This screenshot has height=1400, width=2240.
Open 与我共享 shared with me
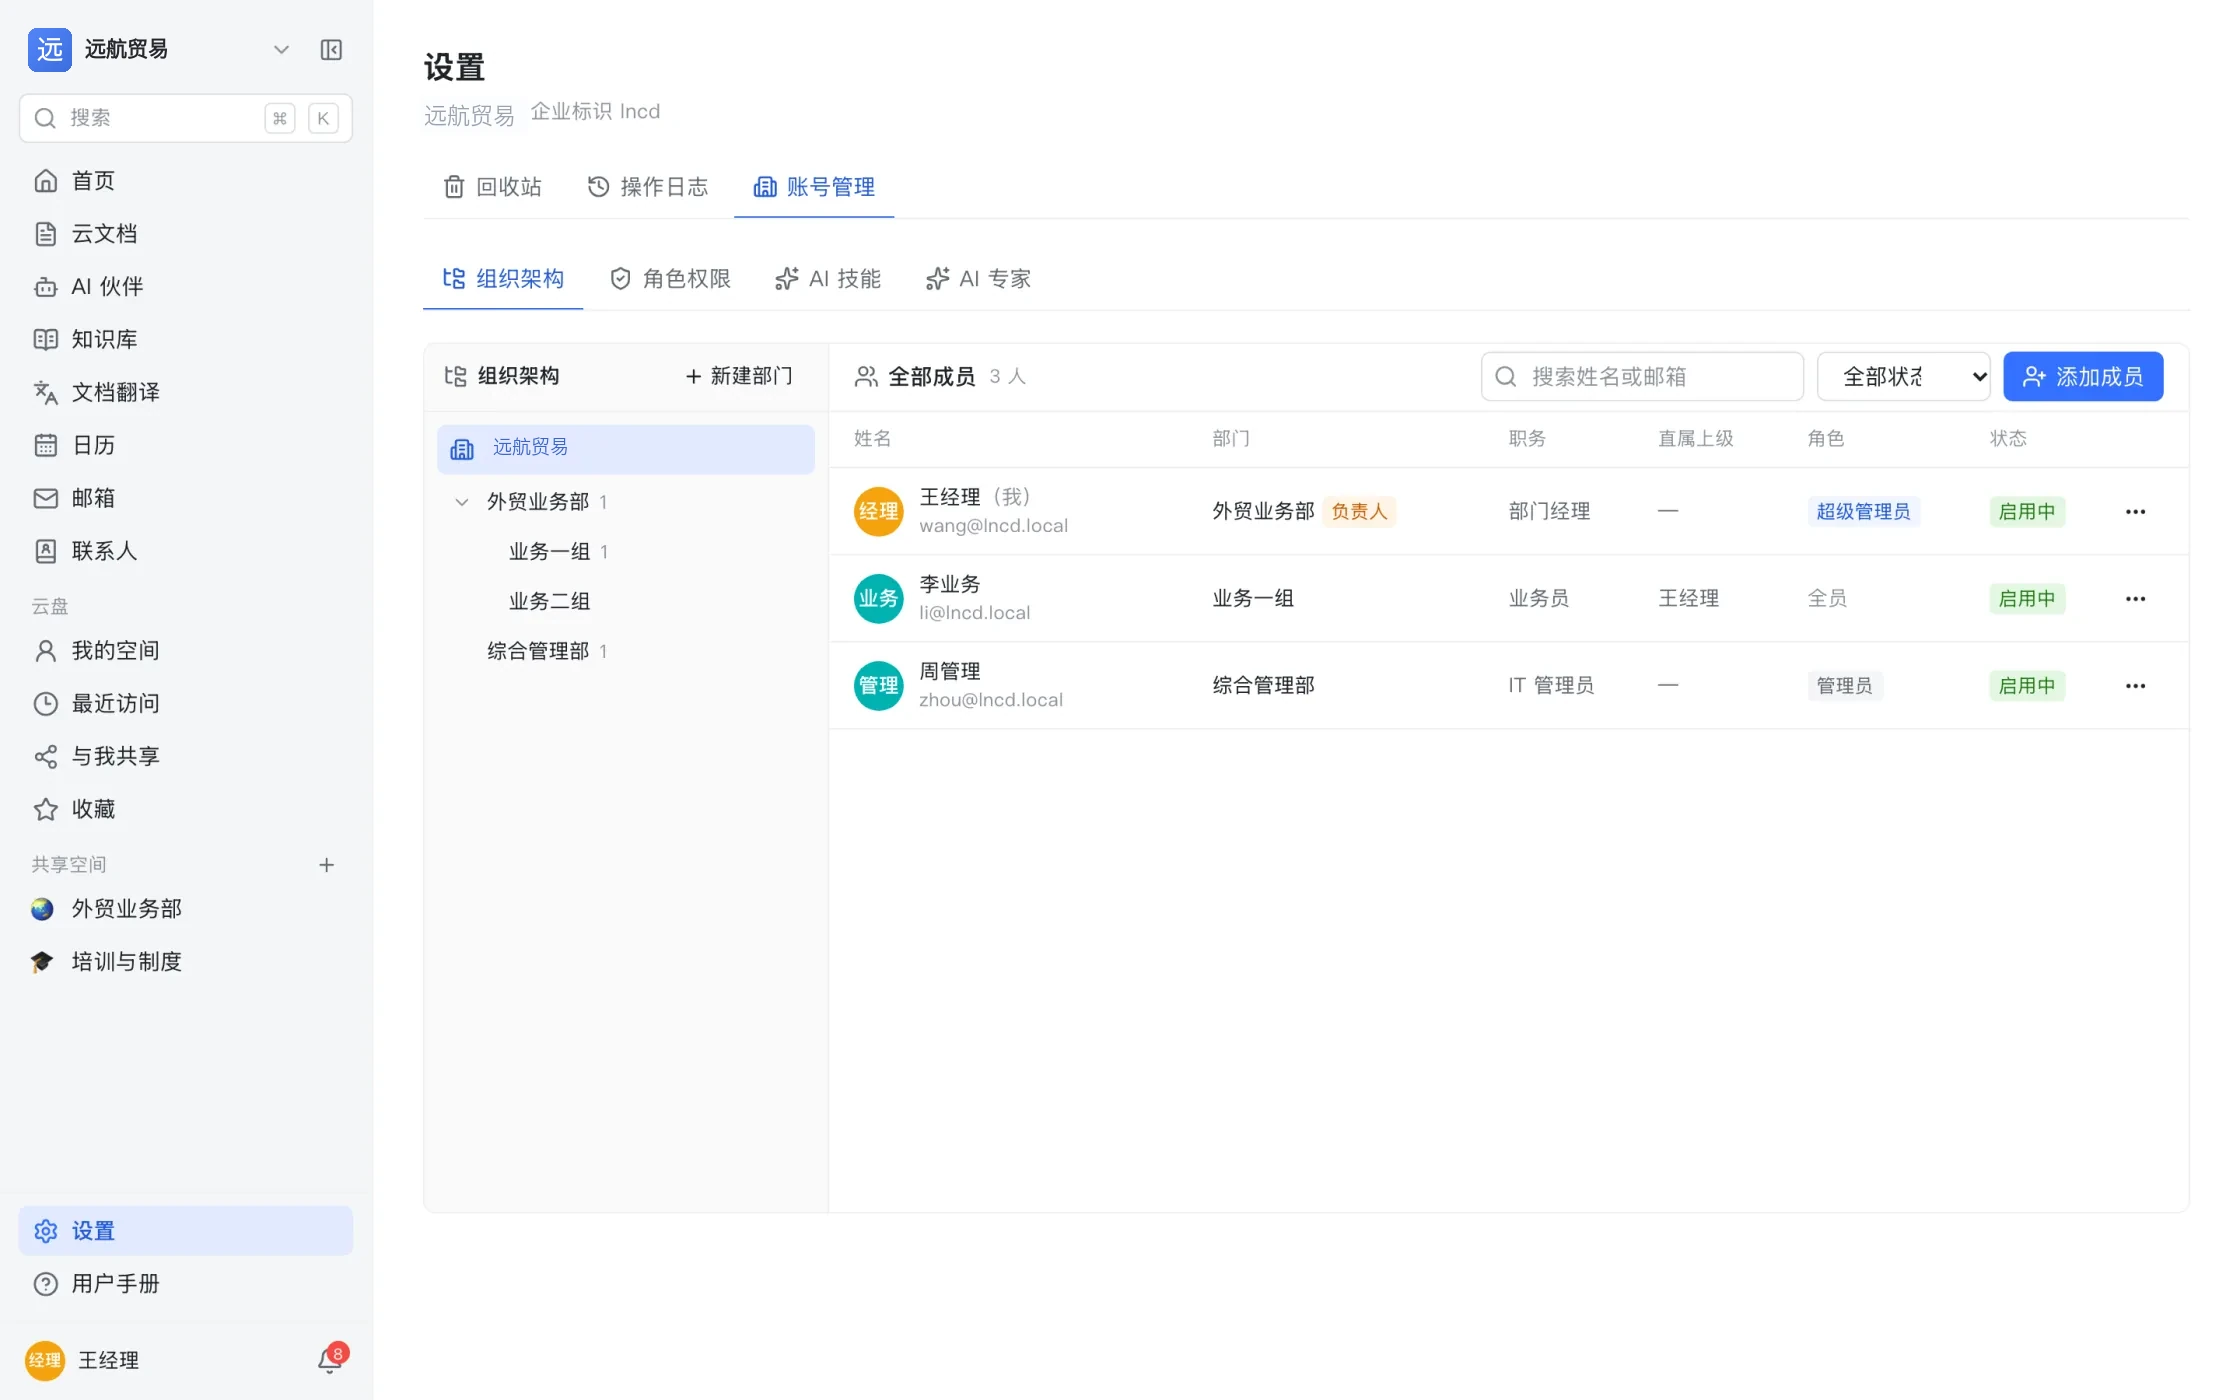coord(186,757)
